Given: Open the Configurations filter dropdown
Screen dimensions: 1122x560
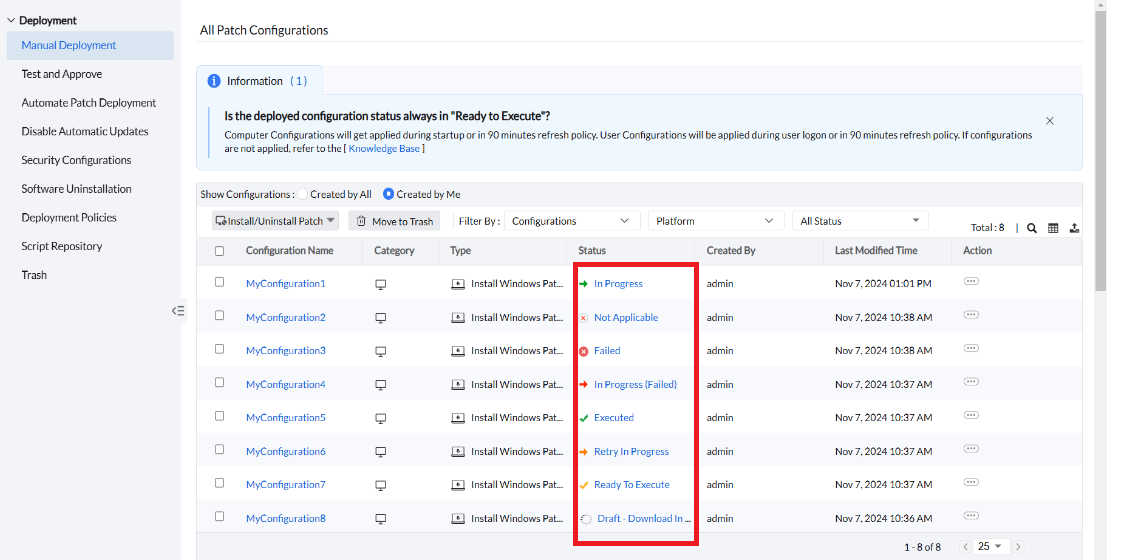Looking at the screenshot, I should tap(572, 221).
